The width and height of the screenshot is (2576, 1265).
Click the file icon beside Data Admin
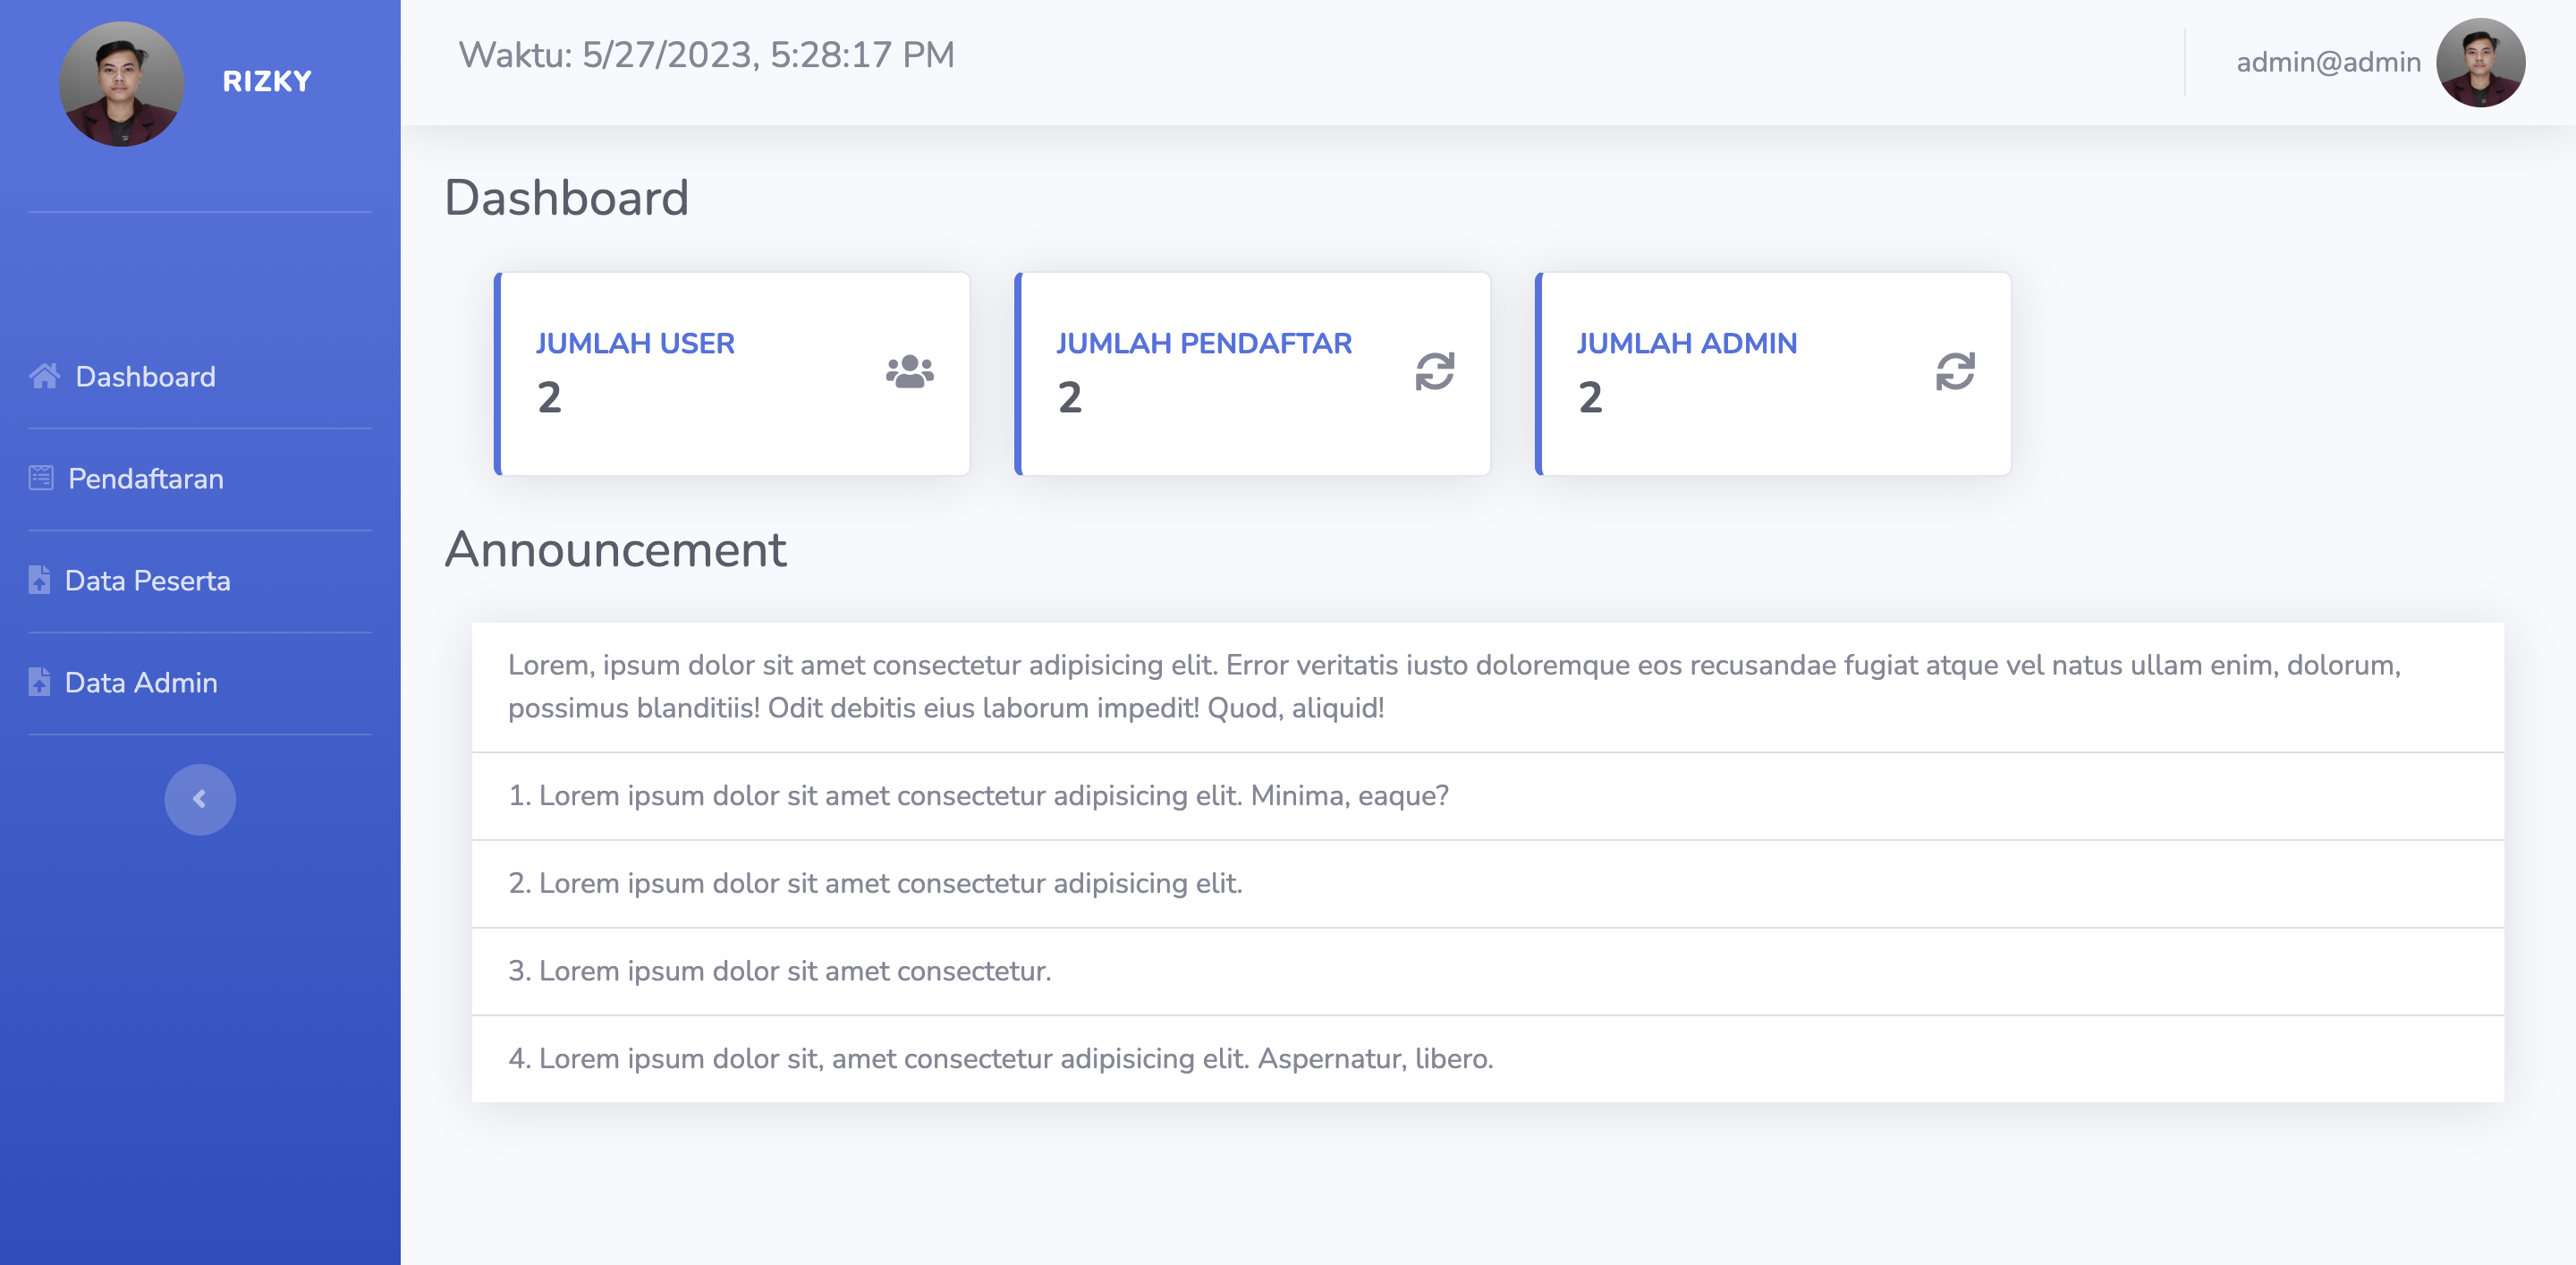(x=39, y=682)
